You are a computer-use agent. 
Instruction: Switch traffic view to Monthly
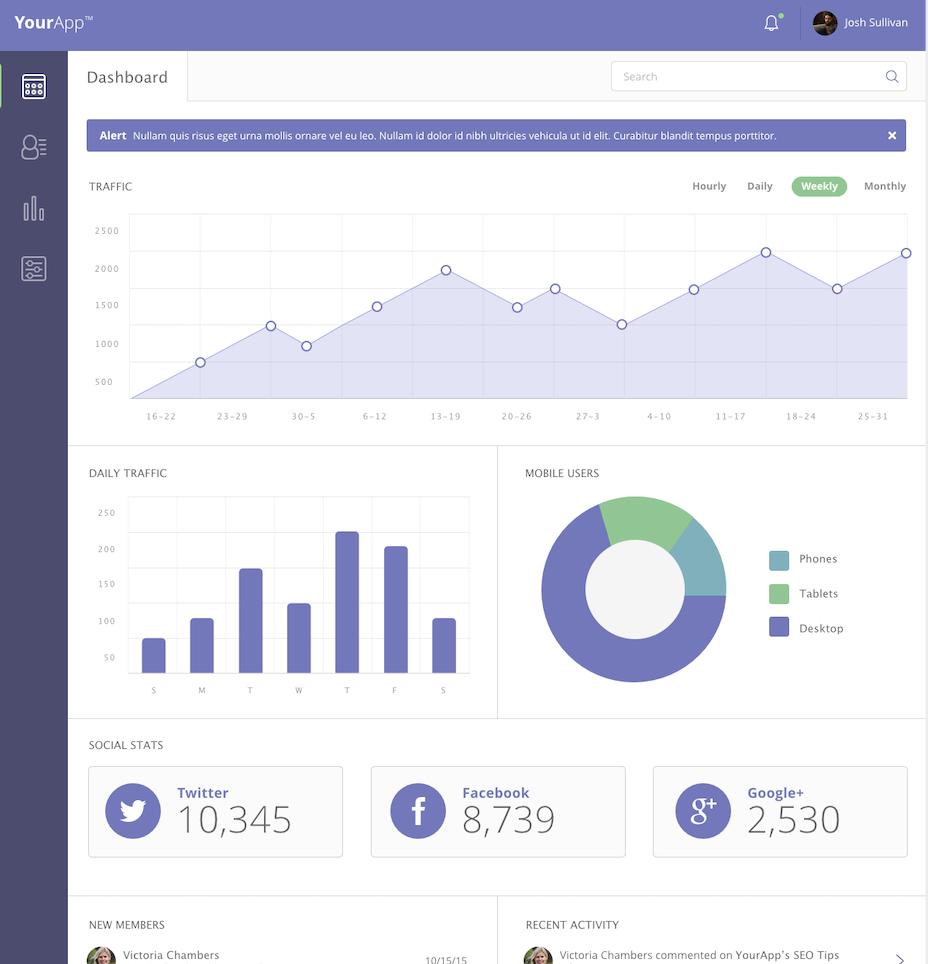[884, 186]
